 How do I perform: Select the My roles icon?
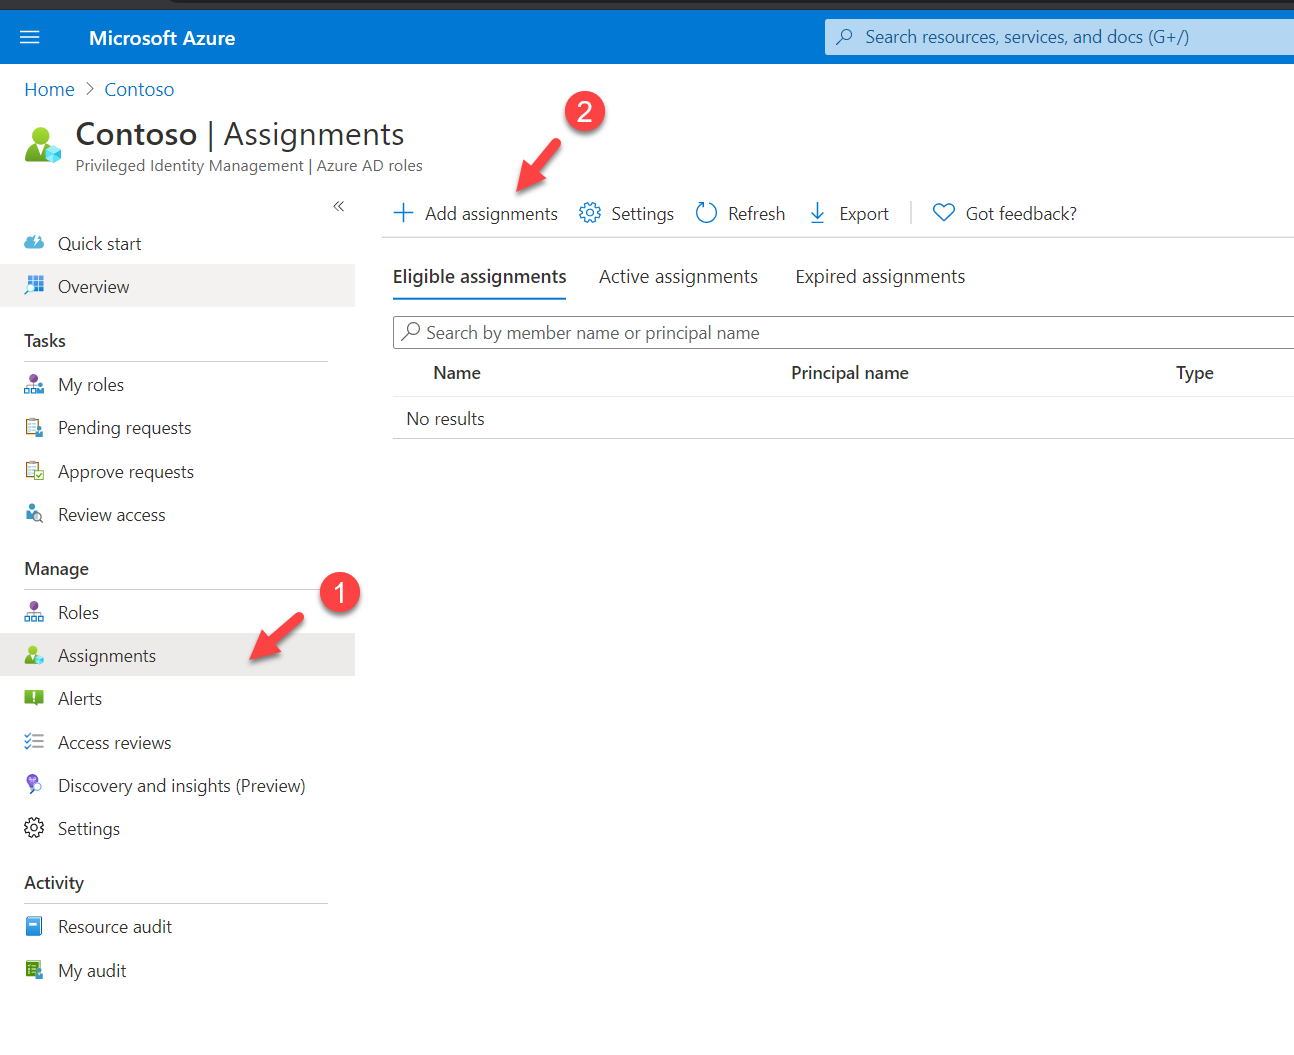(x=34, y=384)
